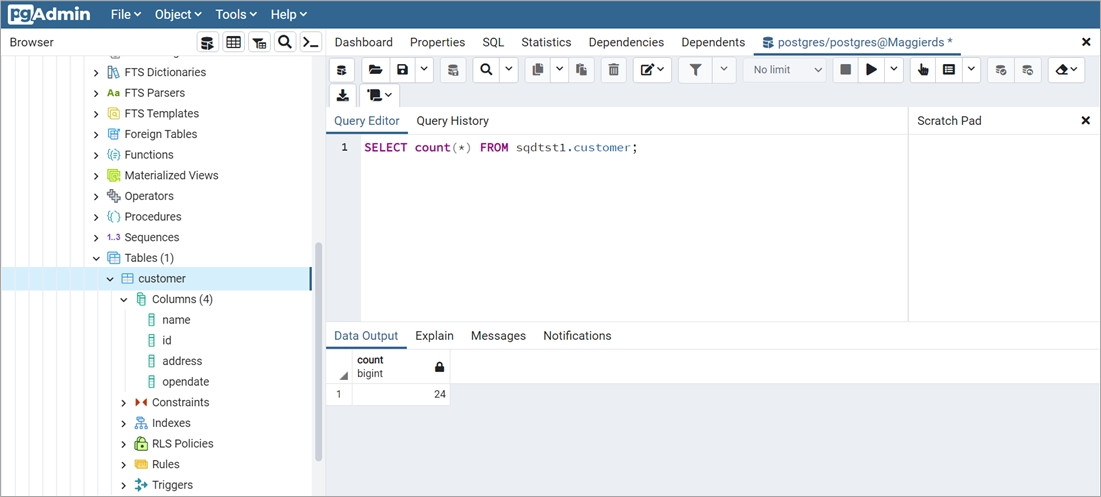Click the Search Objects magnifier in Browser header
This screenshot has height=497, width=1101.
(x=284, y=43)
